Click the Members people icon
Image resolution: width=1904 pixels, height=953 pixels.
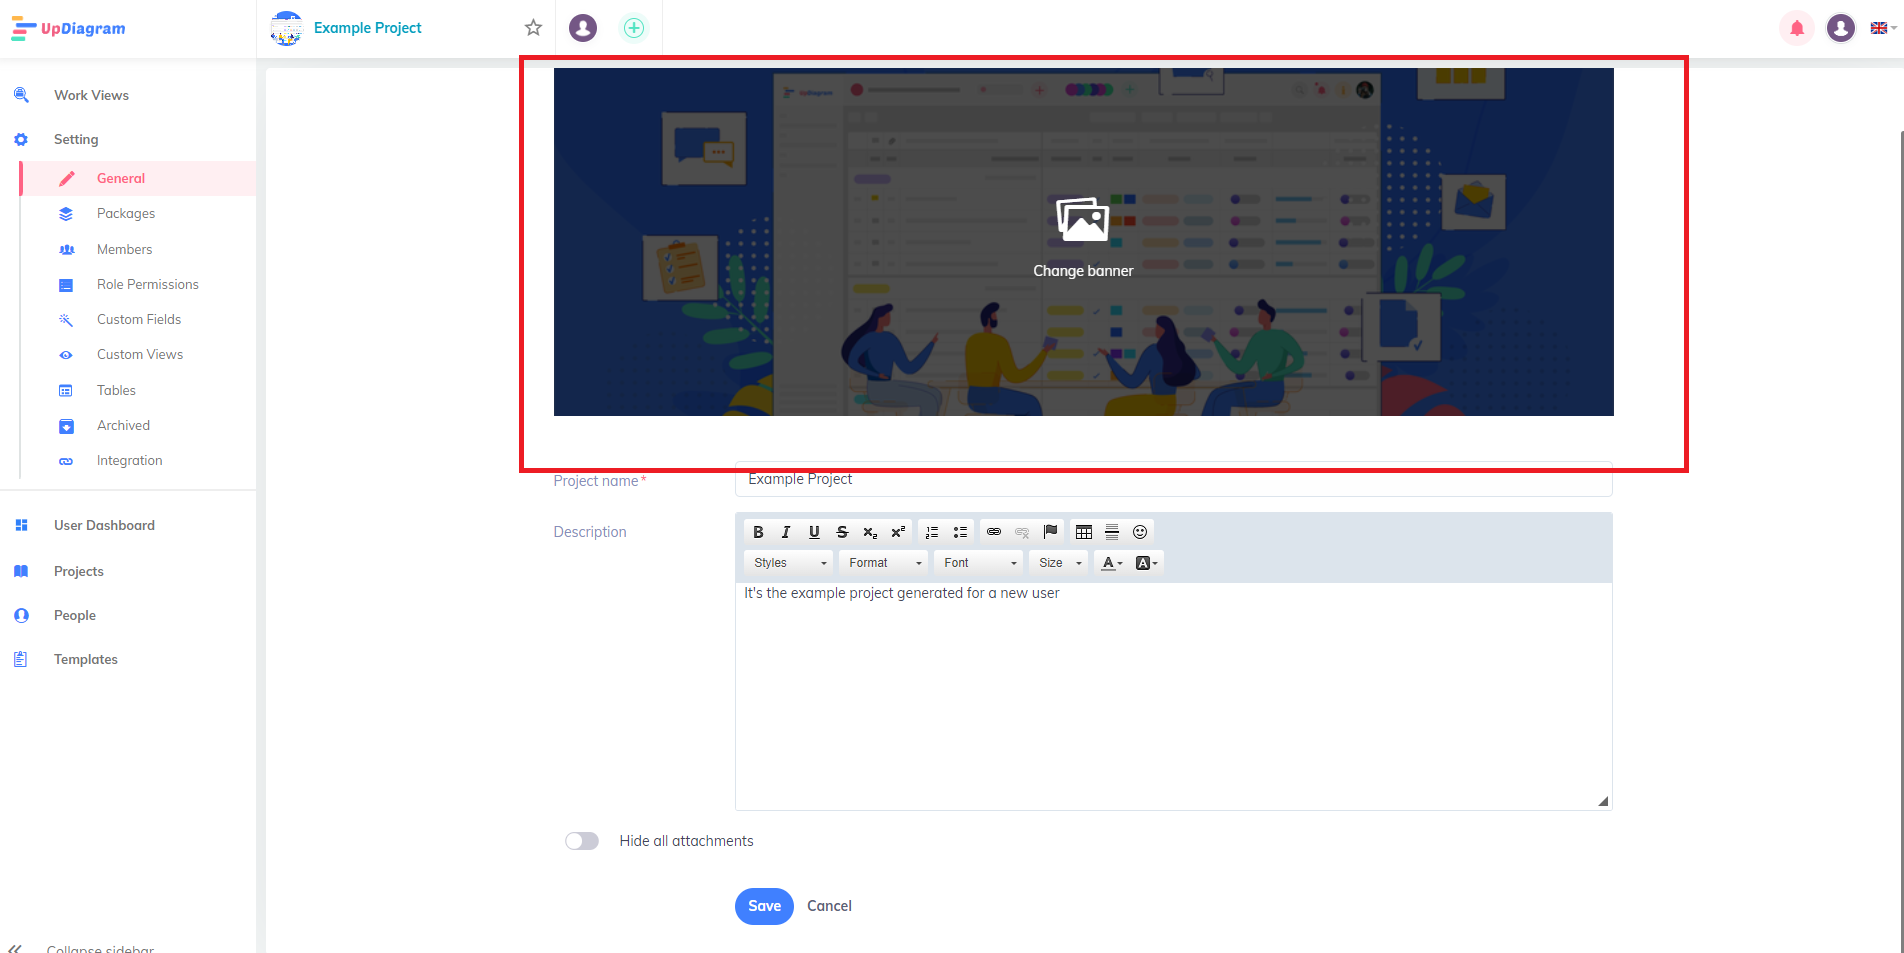click(66, 249)
